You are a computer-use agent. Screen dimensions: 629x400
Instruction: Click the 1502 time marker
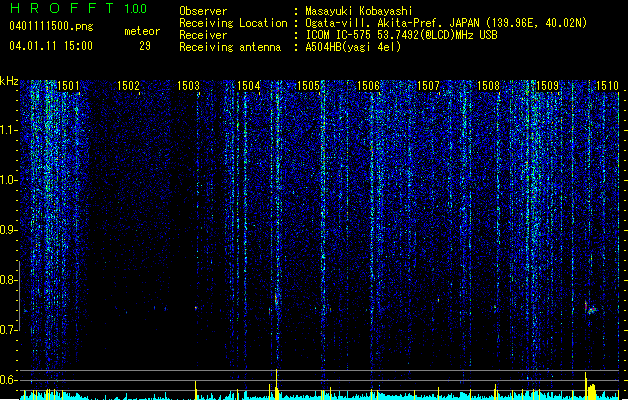(x=128, y=85)
